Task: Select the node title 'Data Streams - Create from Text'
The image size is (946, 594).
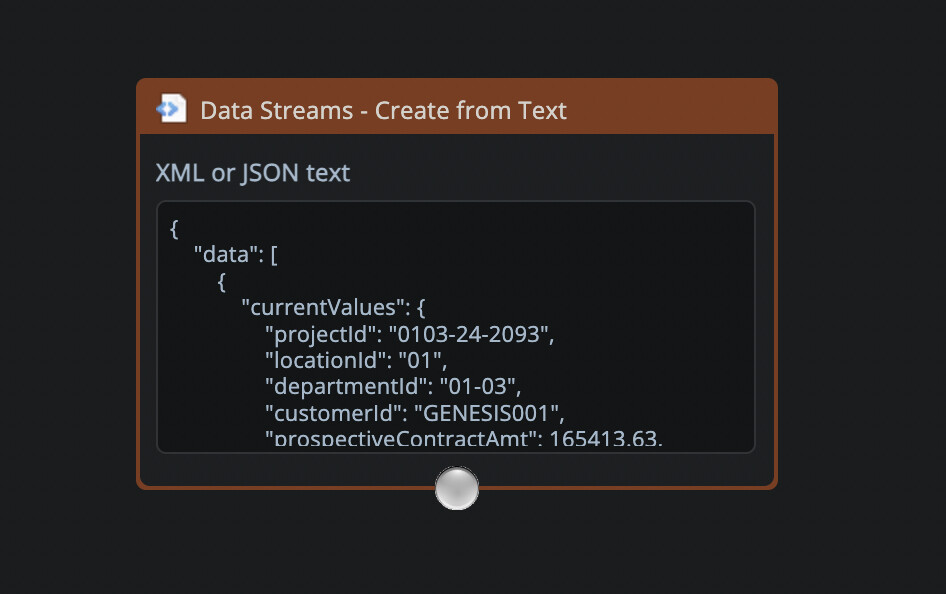Action: coord(383,110)
